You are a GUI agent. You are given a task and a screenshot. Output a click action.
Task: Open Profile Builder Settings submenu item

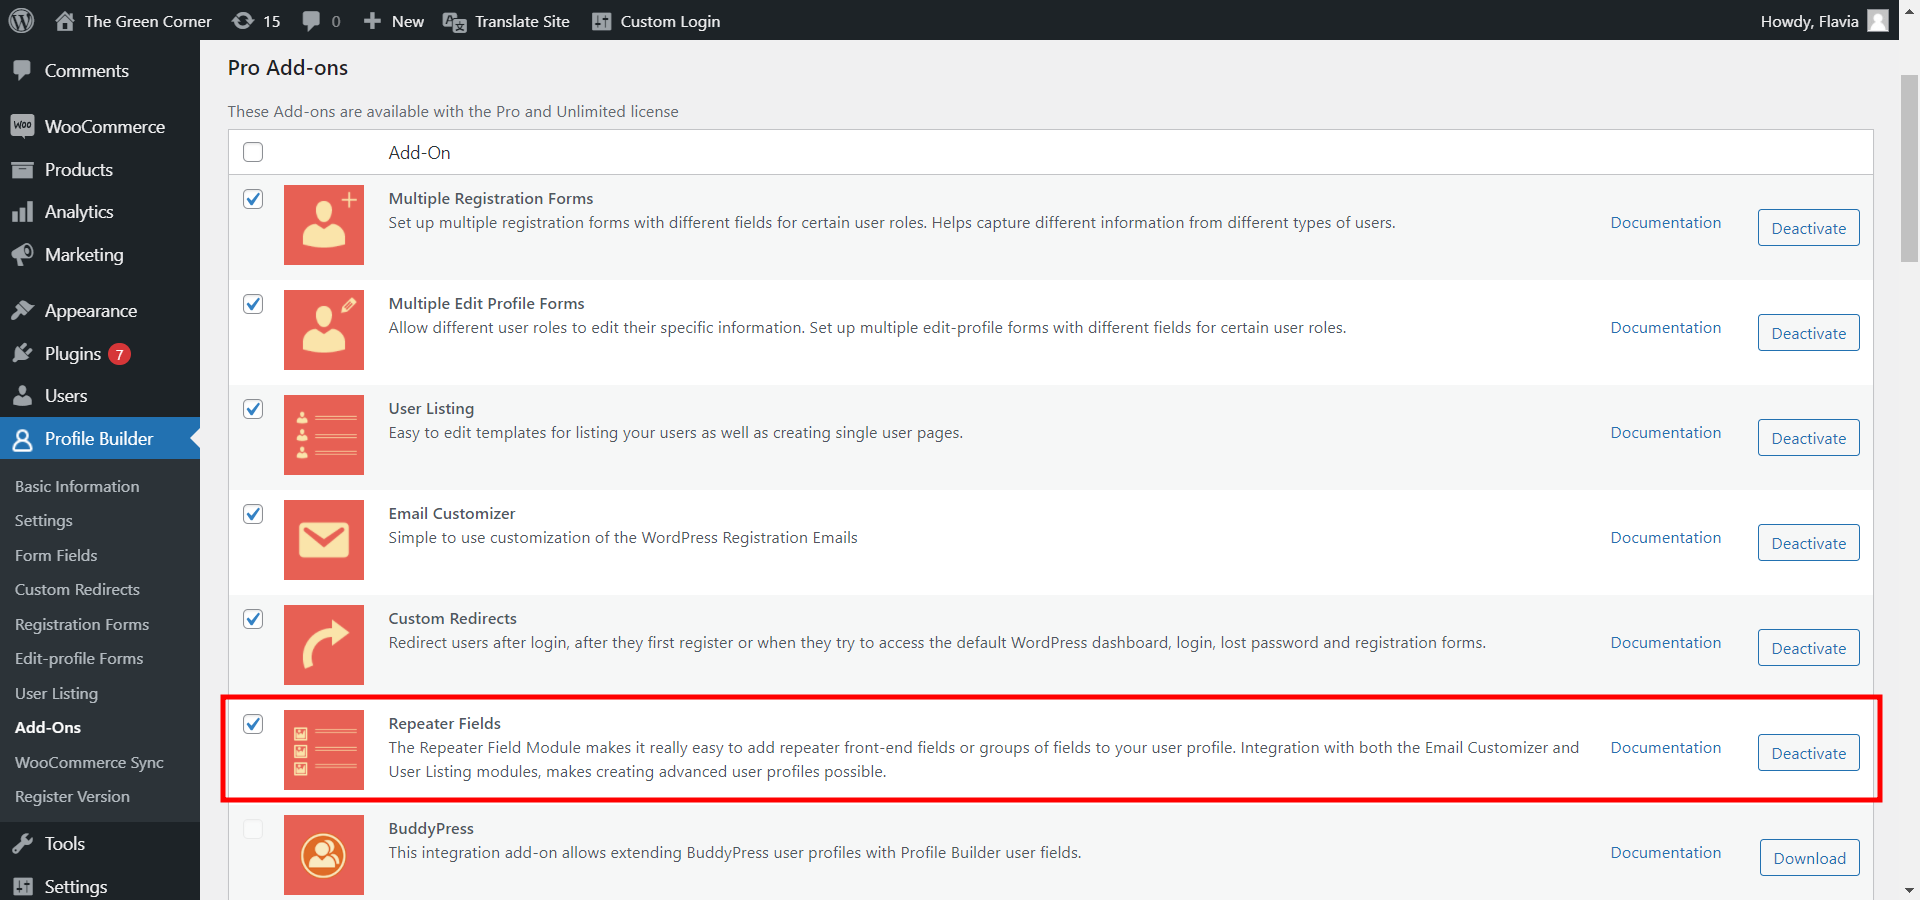[44, 521]
